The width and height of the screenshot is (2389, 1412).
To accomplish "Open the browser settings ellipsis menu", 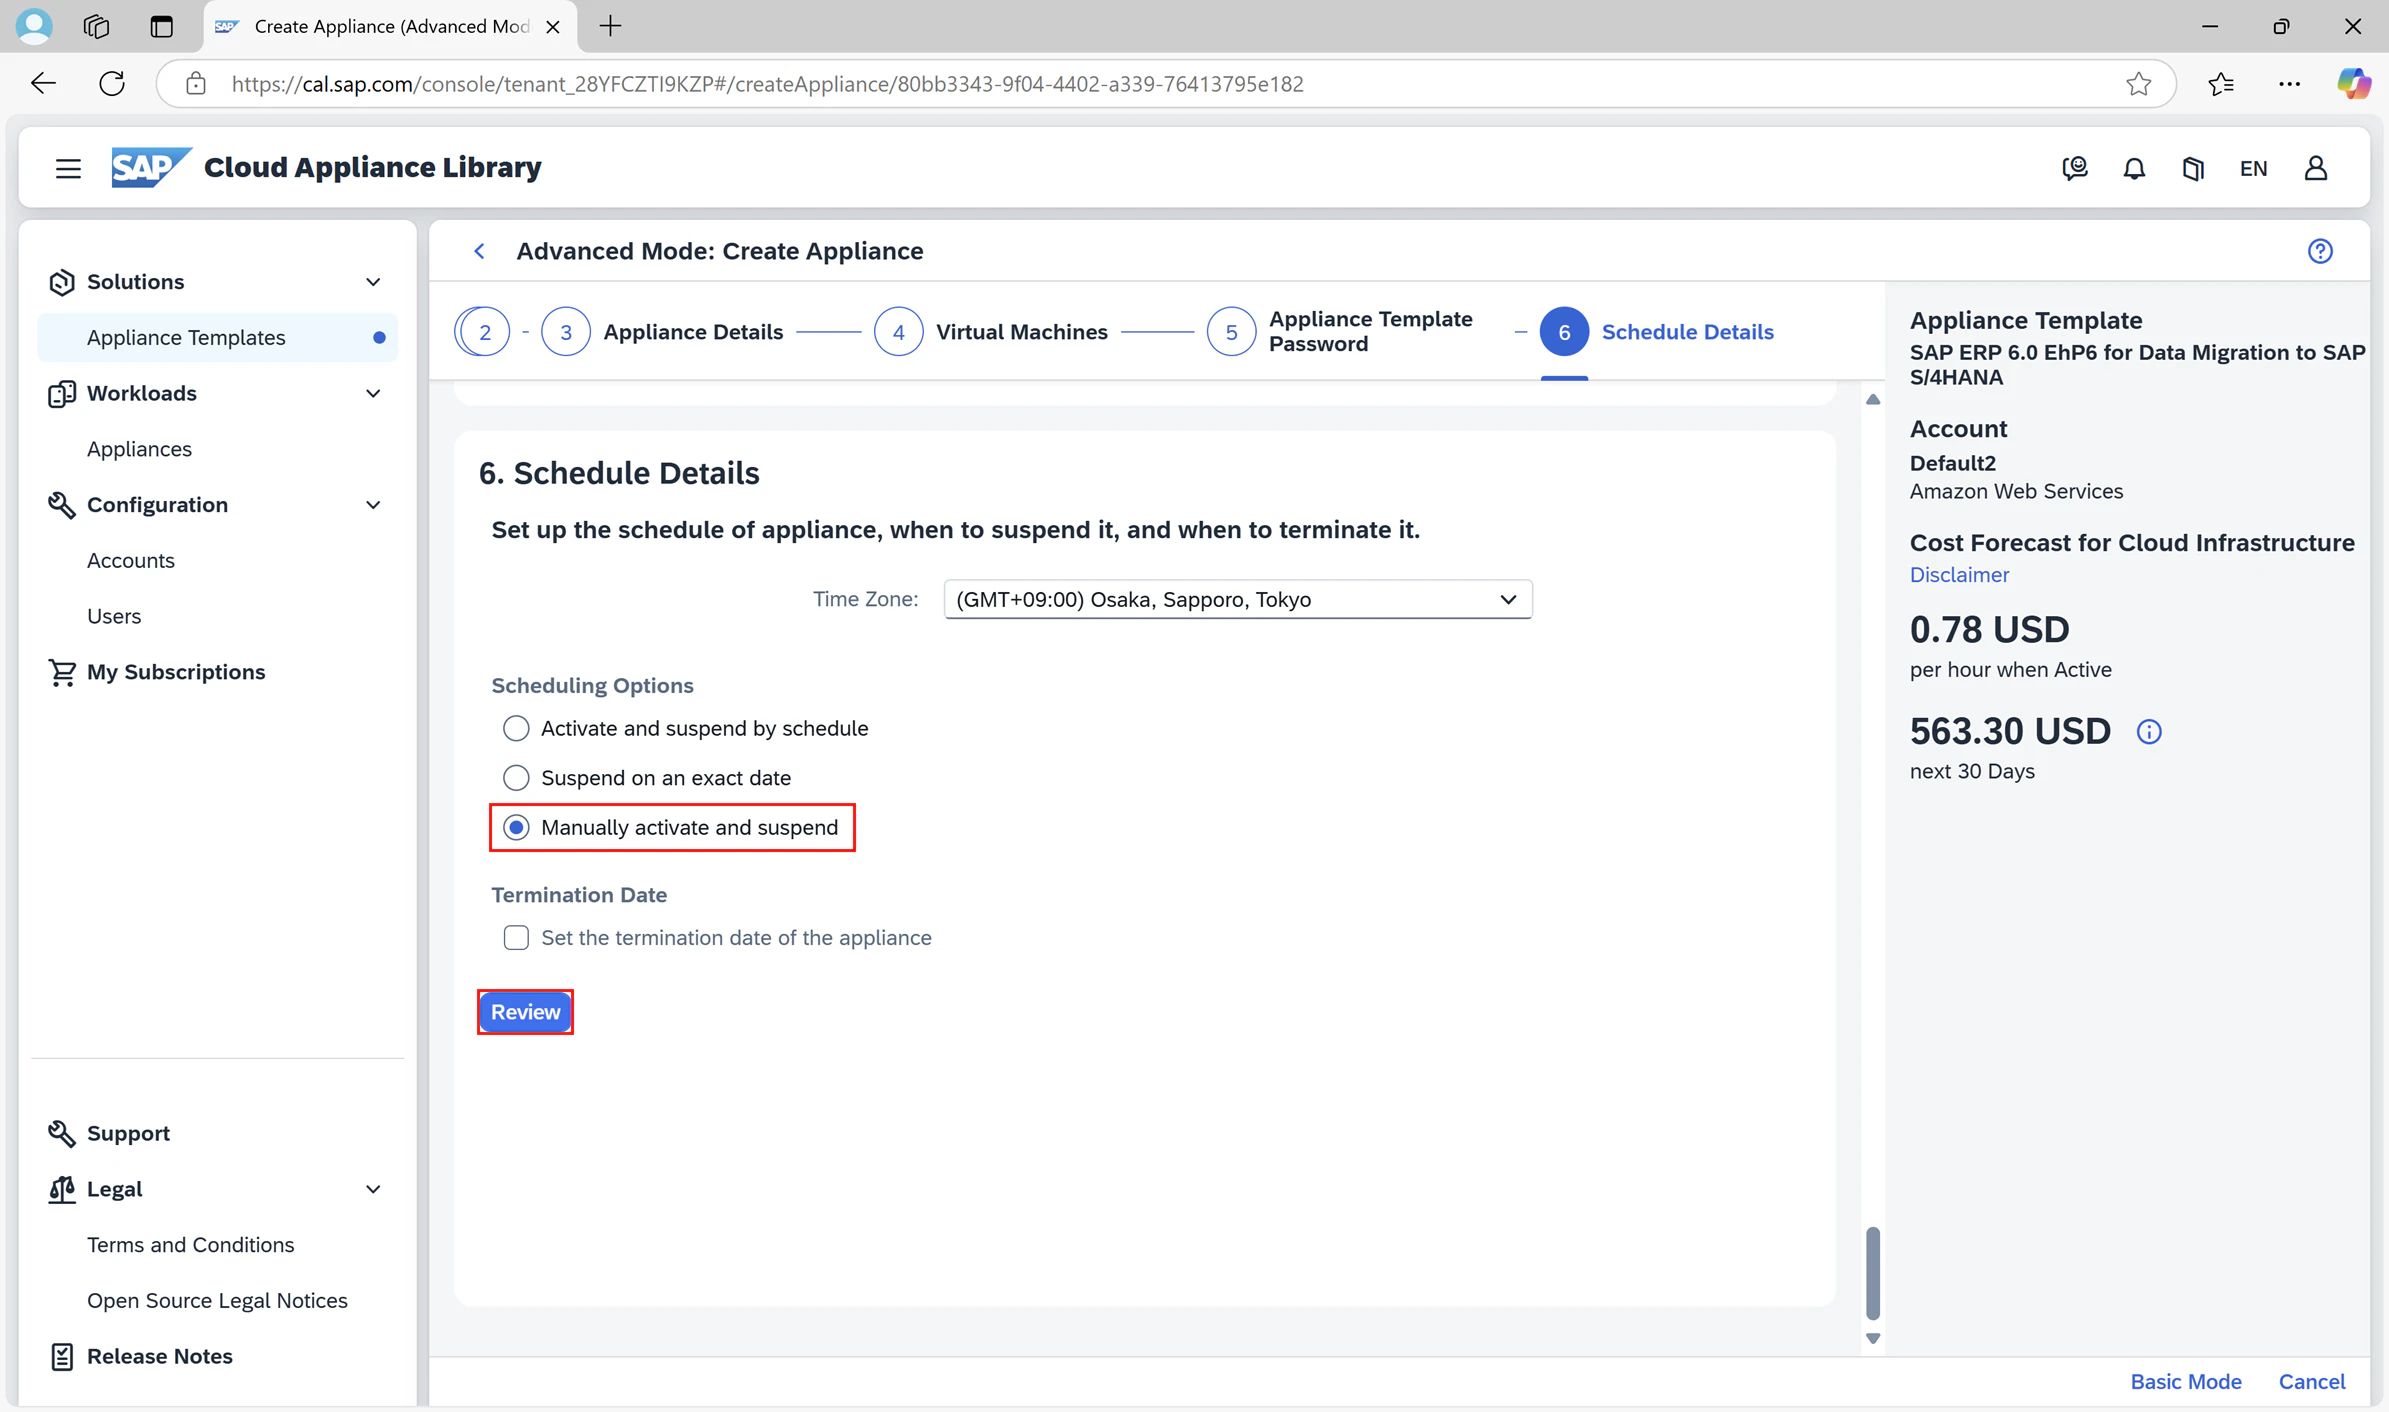I will point(2289,84).
